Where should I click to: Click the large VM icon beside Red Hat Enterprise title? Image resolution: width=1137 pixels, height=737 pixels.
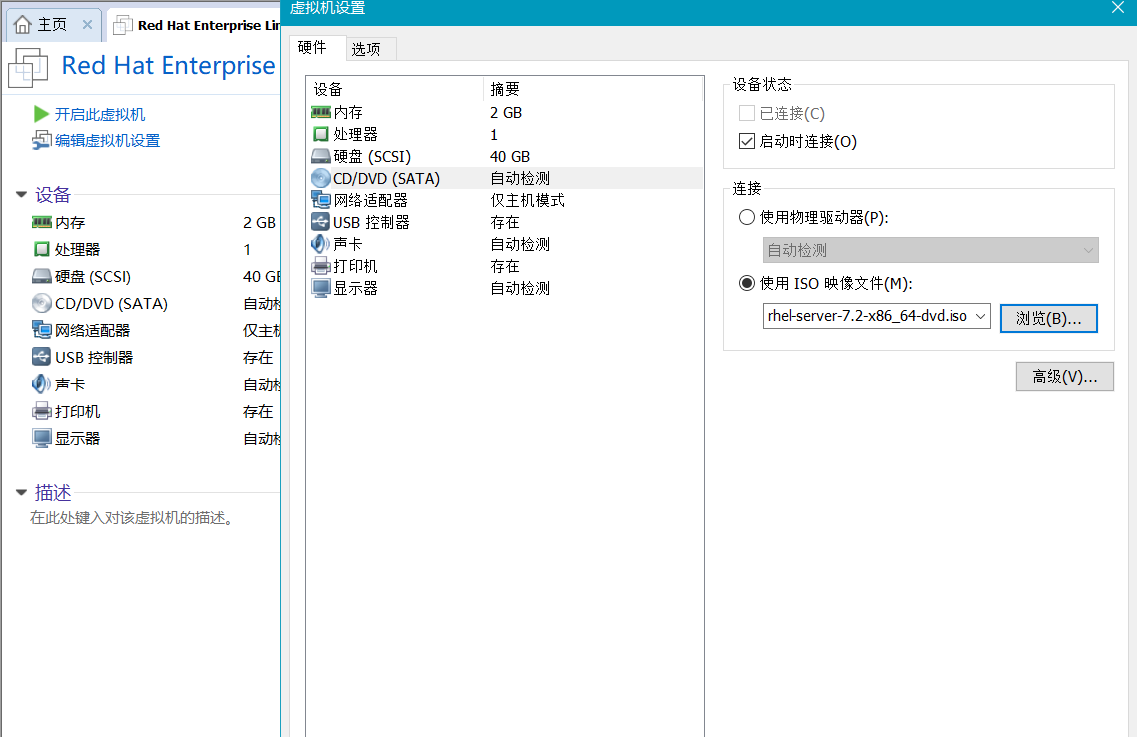[x=28, y=68]
